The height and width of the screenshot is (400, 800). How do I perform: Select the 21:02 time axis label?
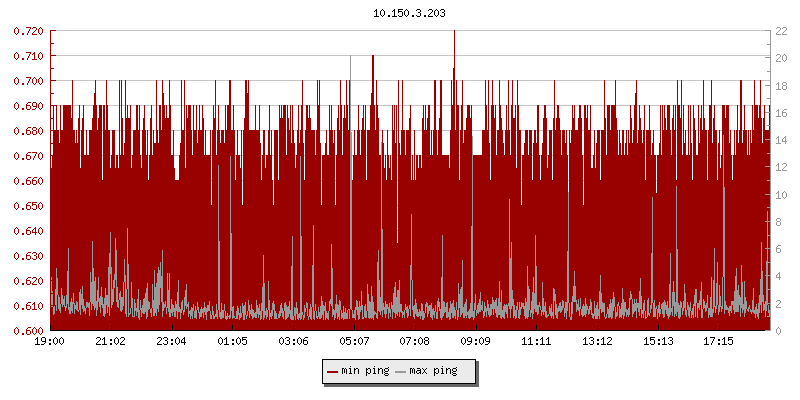pos(110,341)
